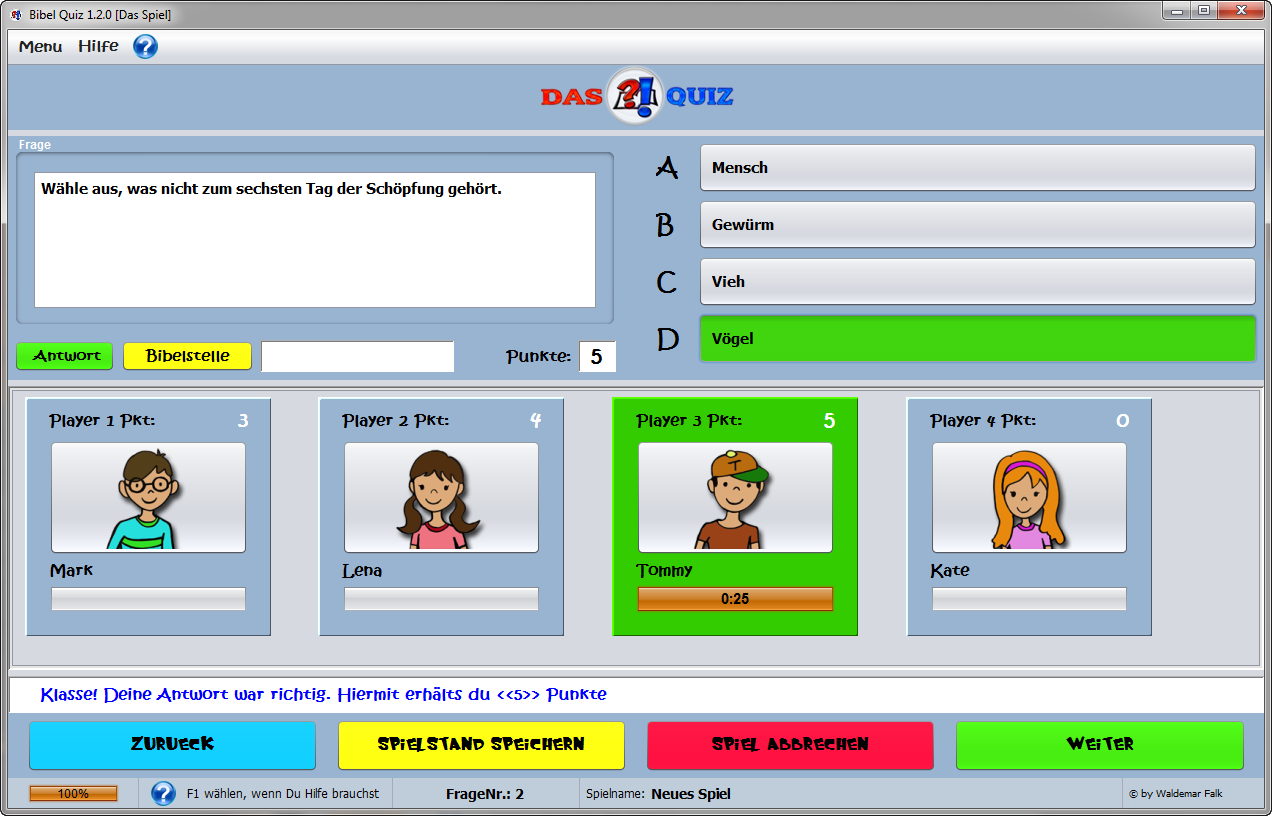The height and width of the screenshot is (816, 1272).
Task: Click Tommy's avatar picture
Action: point(735,497)
